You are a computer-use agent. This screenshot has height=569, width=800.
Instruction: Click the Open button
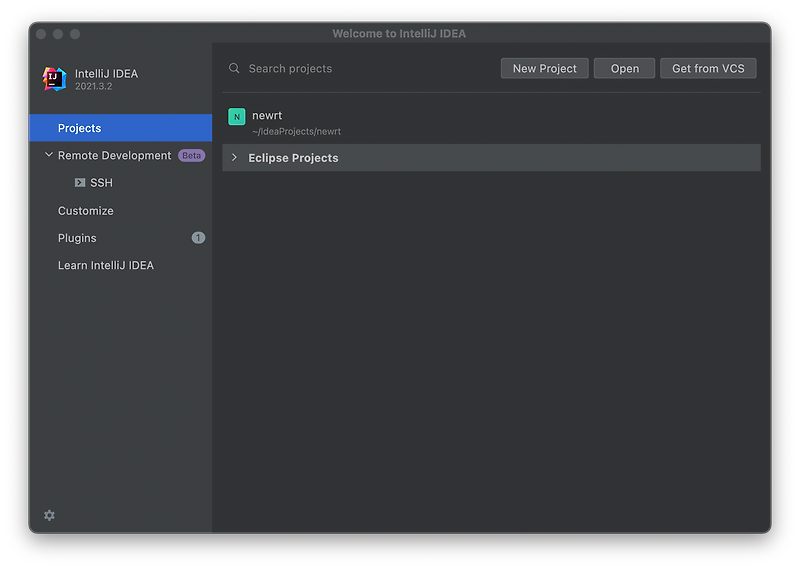(624, 68)
